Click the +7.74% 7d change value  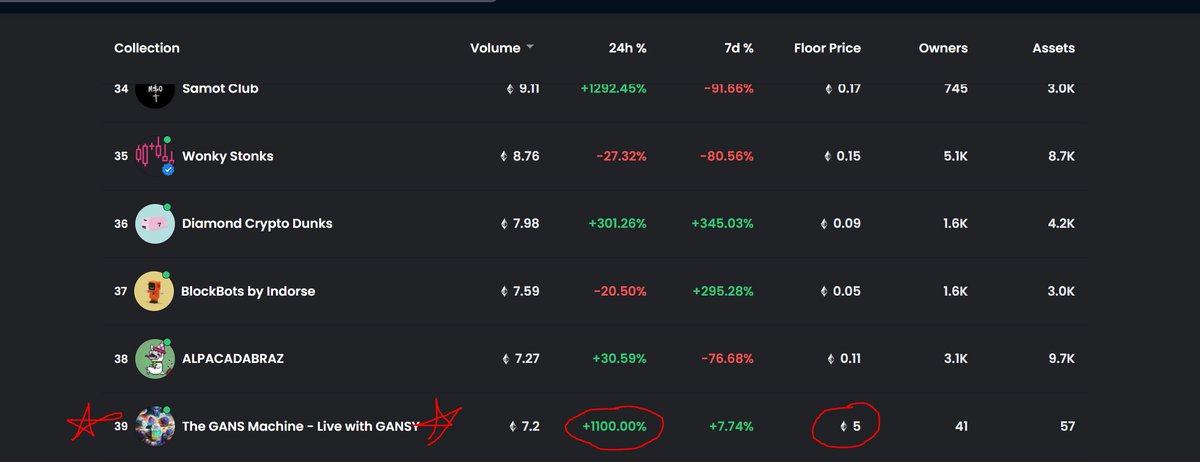pyautogui.click(x=729, y=426)
